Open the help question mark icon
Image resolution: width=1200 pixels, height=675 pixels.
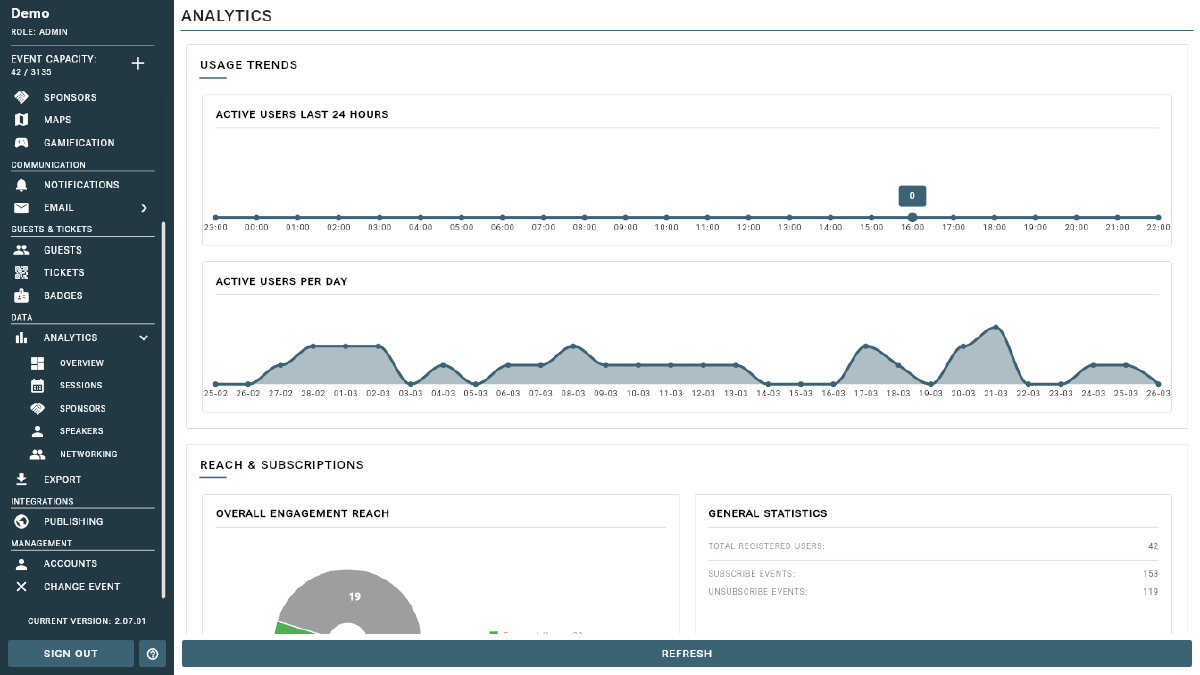coord(152,653)
